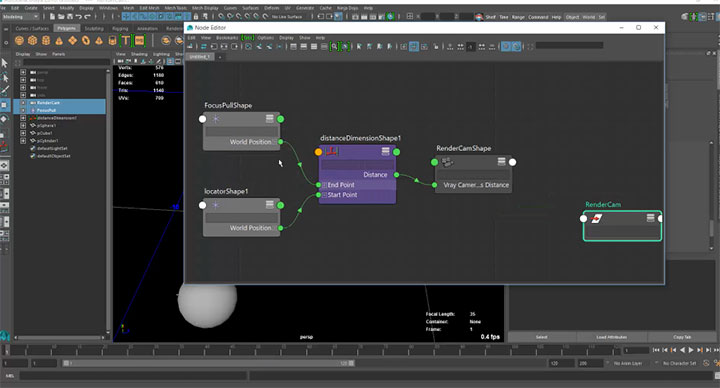
Task: Click the New scene icon in status line
Action: pyautogui.click(x=52, y=17)
